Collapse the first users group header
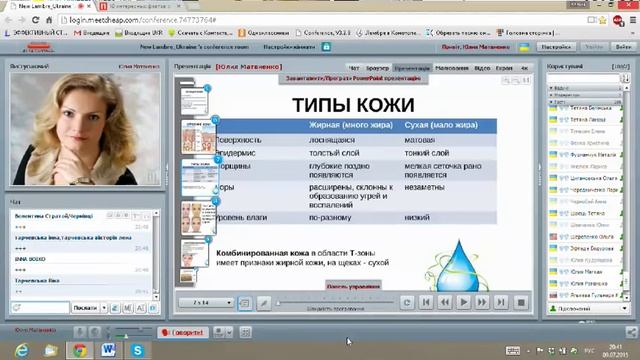This screenshot has width=640, height=360. pos(584,88)
